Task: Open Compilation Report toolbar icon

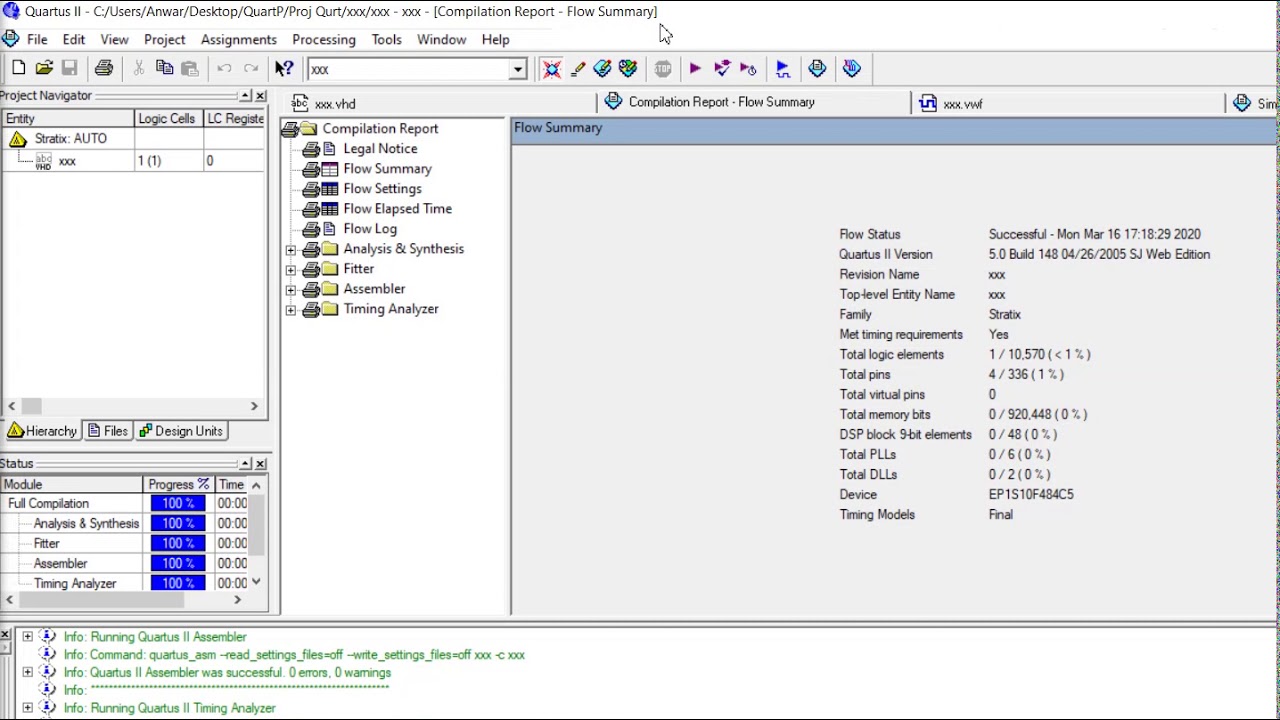Action: pyautogui.click(x=817, y=68)
